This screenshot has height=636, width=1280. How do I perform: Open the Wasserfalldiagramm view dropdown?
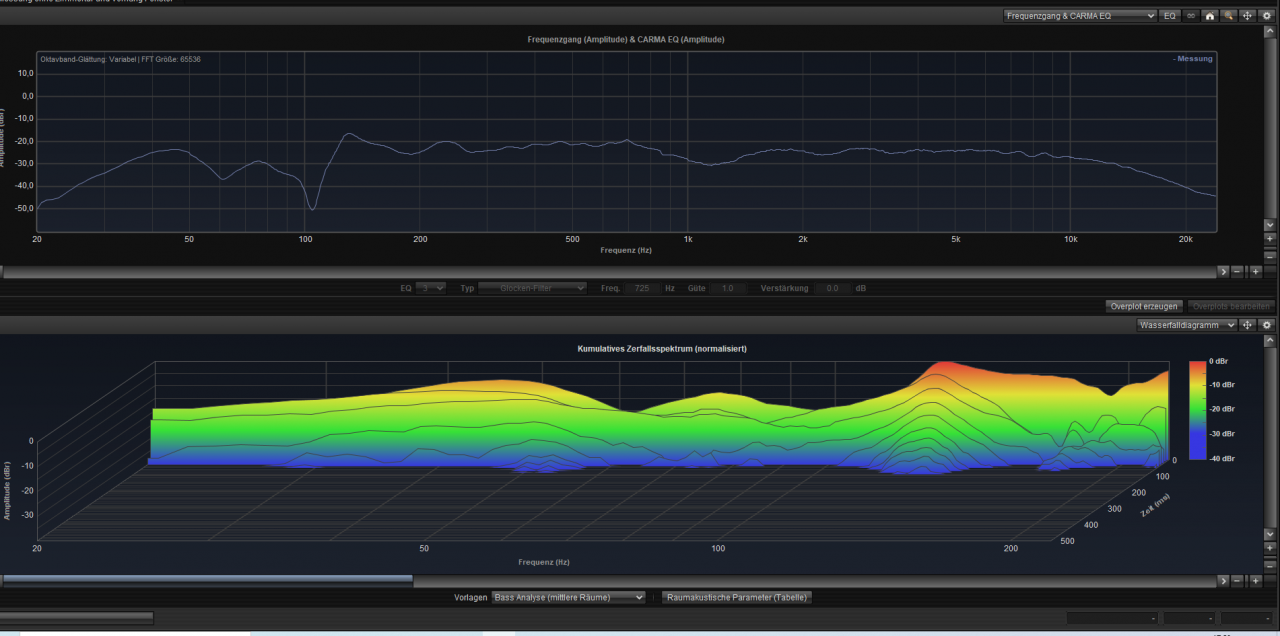pos(1186,325)
